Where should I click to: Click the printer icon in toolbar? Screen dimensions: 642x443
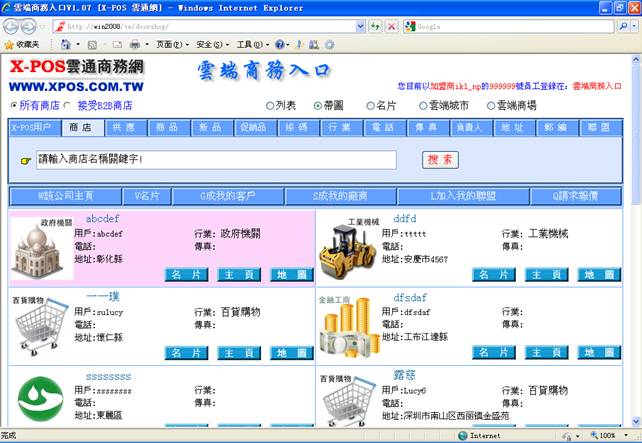(x=134, y=45)
